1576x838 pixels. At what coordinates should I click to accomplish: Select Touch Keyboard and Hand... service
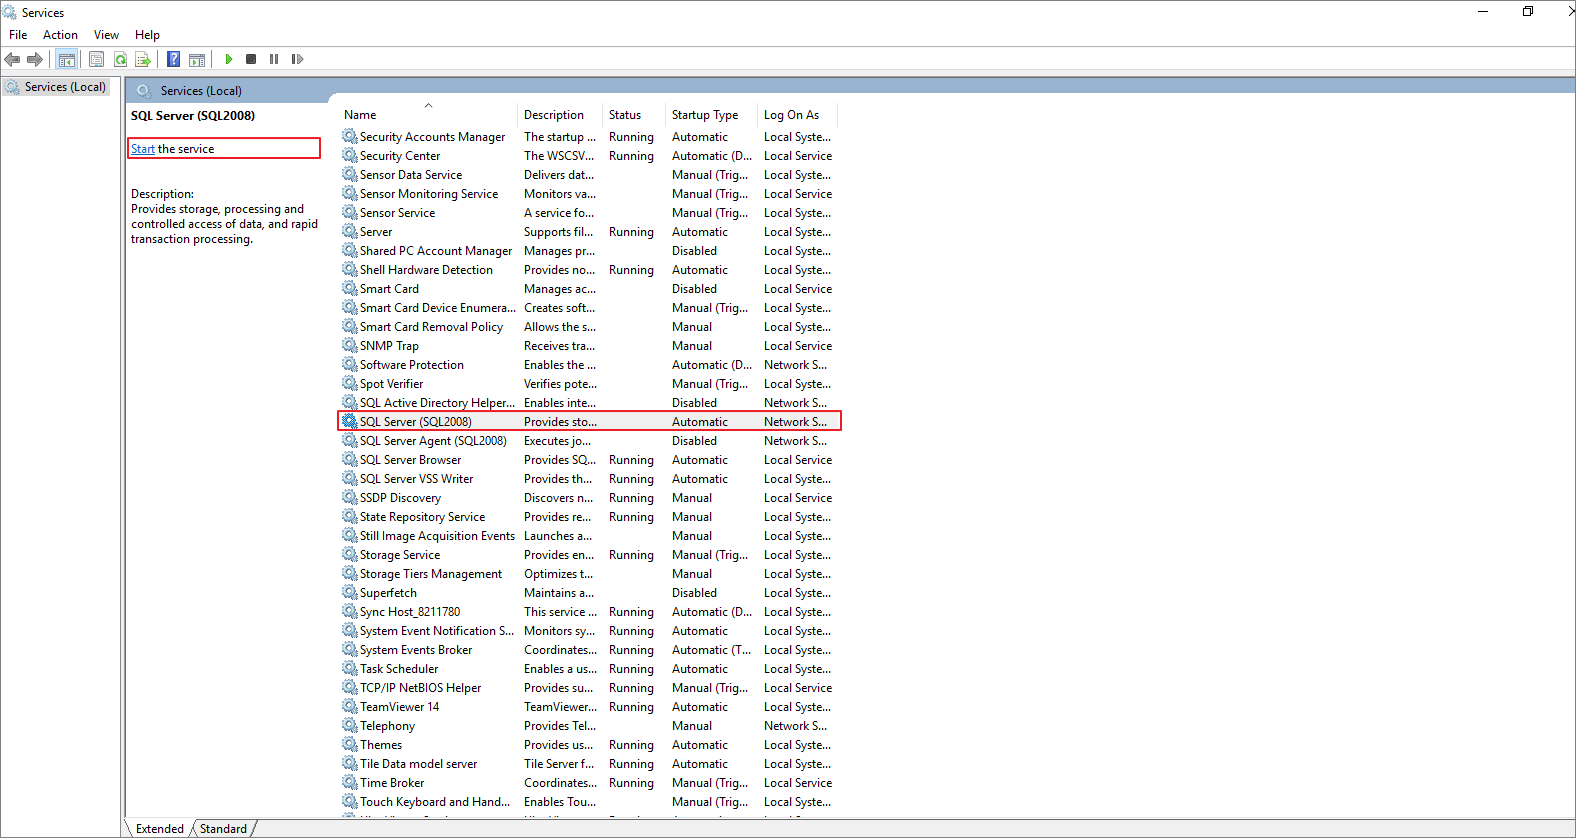[x=435, y=802]
